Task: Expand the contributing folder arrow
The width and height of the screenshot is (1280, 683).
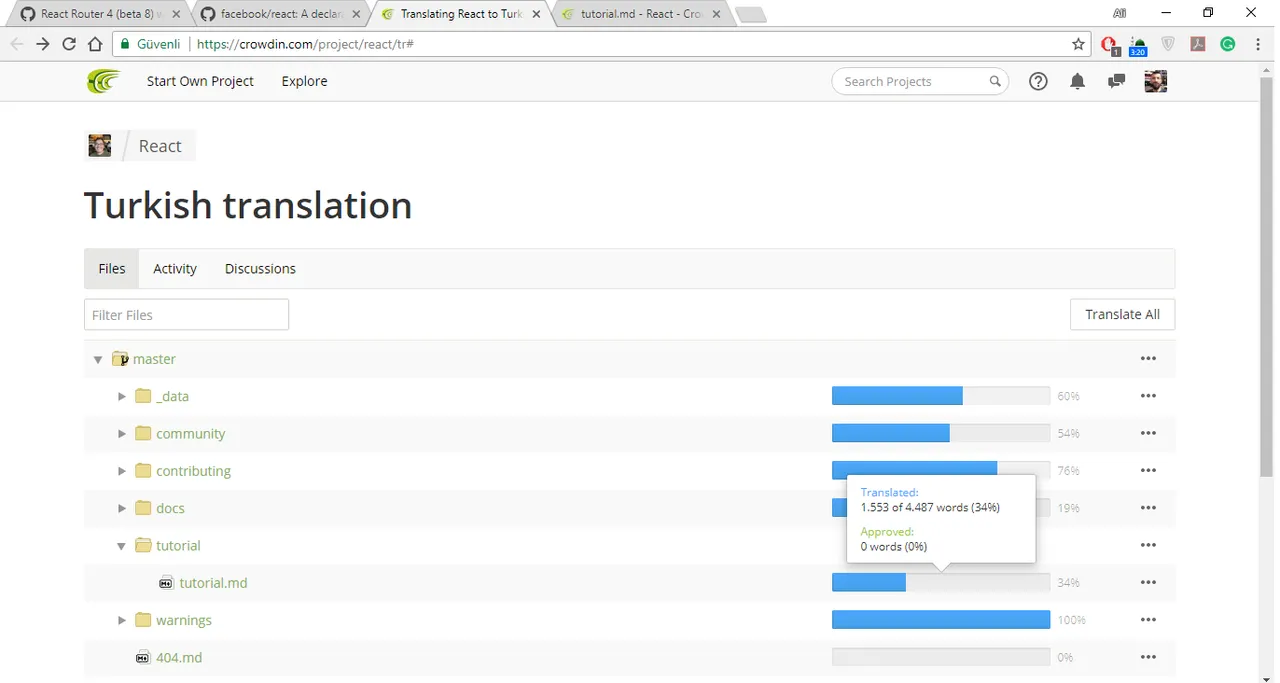Action: (x=122, y=470)
